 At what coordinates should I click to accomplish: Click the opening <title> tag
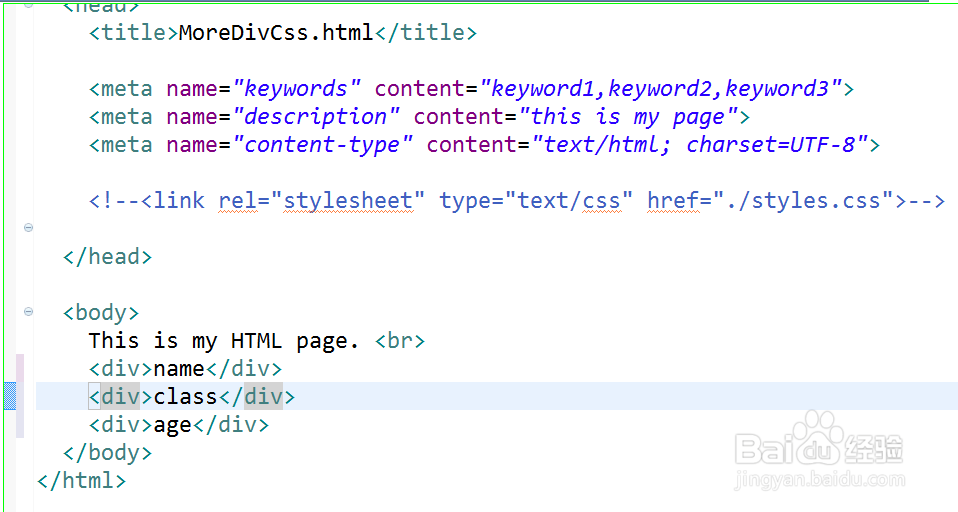[133, 32]
